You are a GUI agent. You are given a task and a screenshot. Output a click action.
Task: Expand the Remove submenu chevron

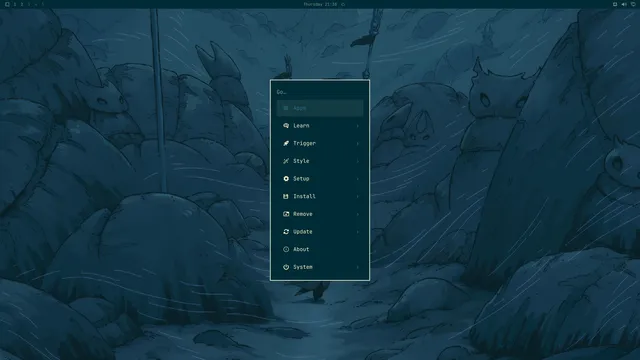(358, 214)
